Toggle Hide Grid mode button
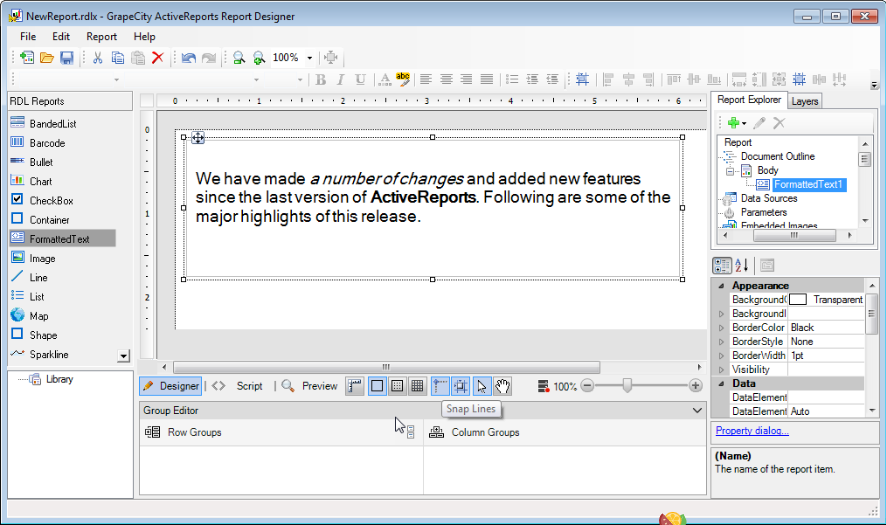Screen dimensions: 886x525 [377, 386]
